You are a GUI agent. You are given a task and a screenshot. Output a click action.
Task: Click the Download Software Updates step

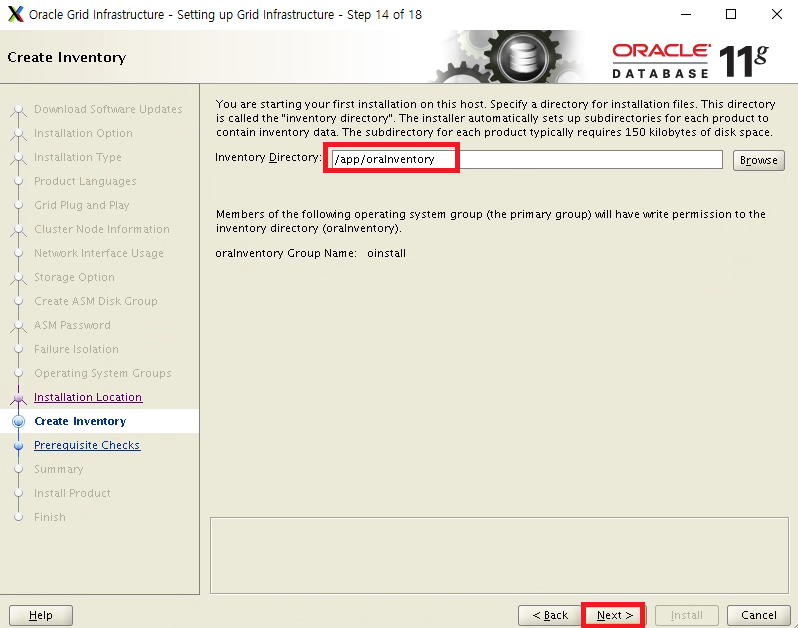[x=108, y=109]
